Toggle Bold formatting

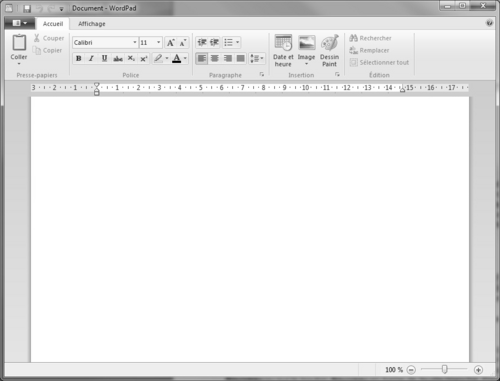(79, 59)
